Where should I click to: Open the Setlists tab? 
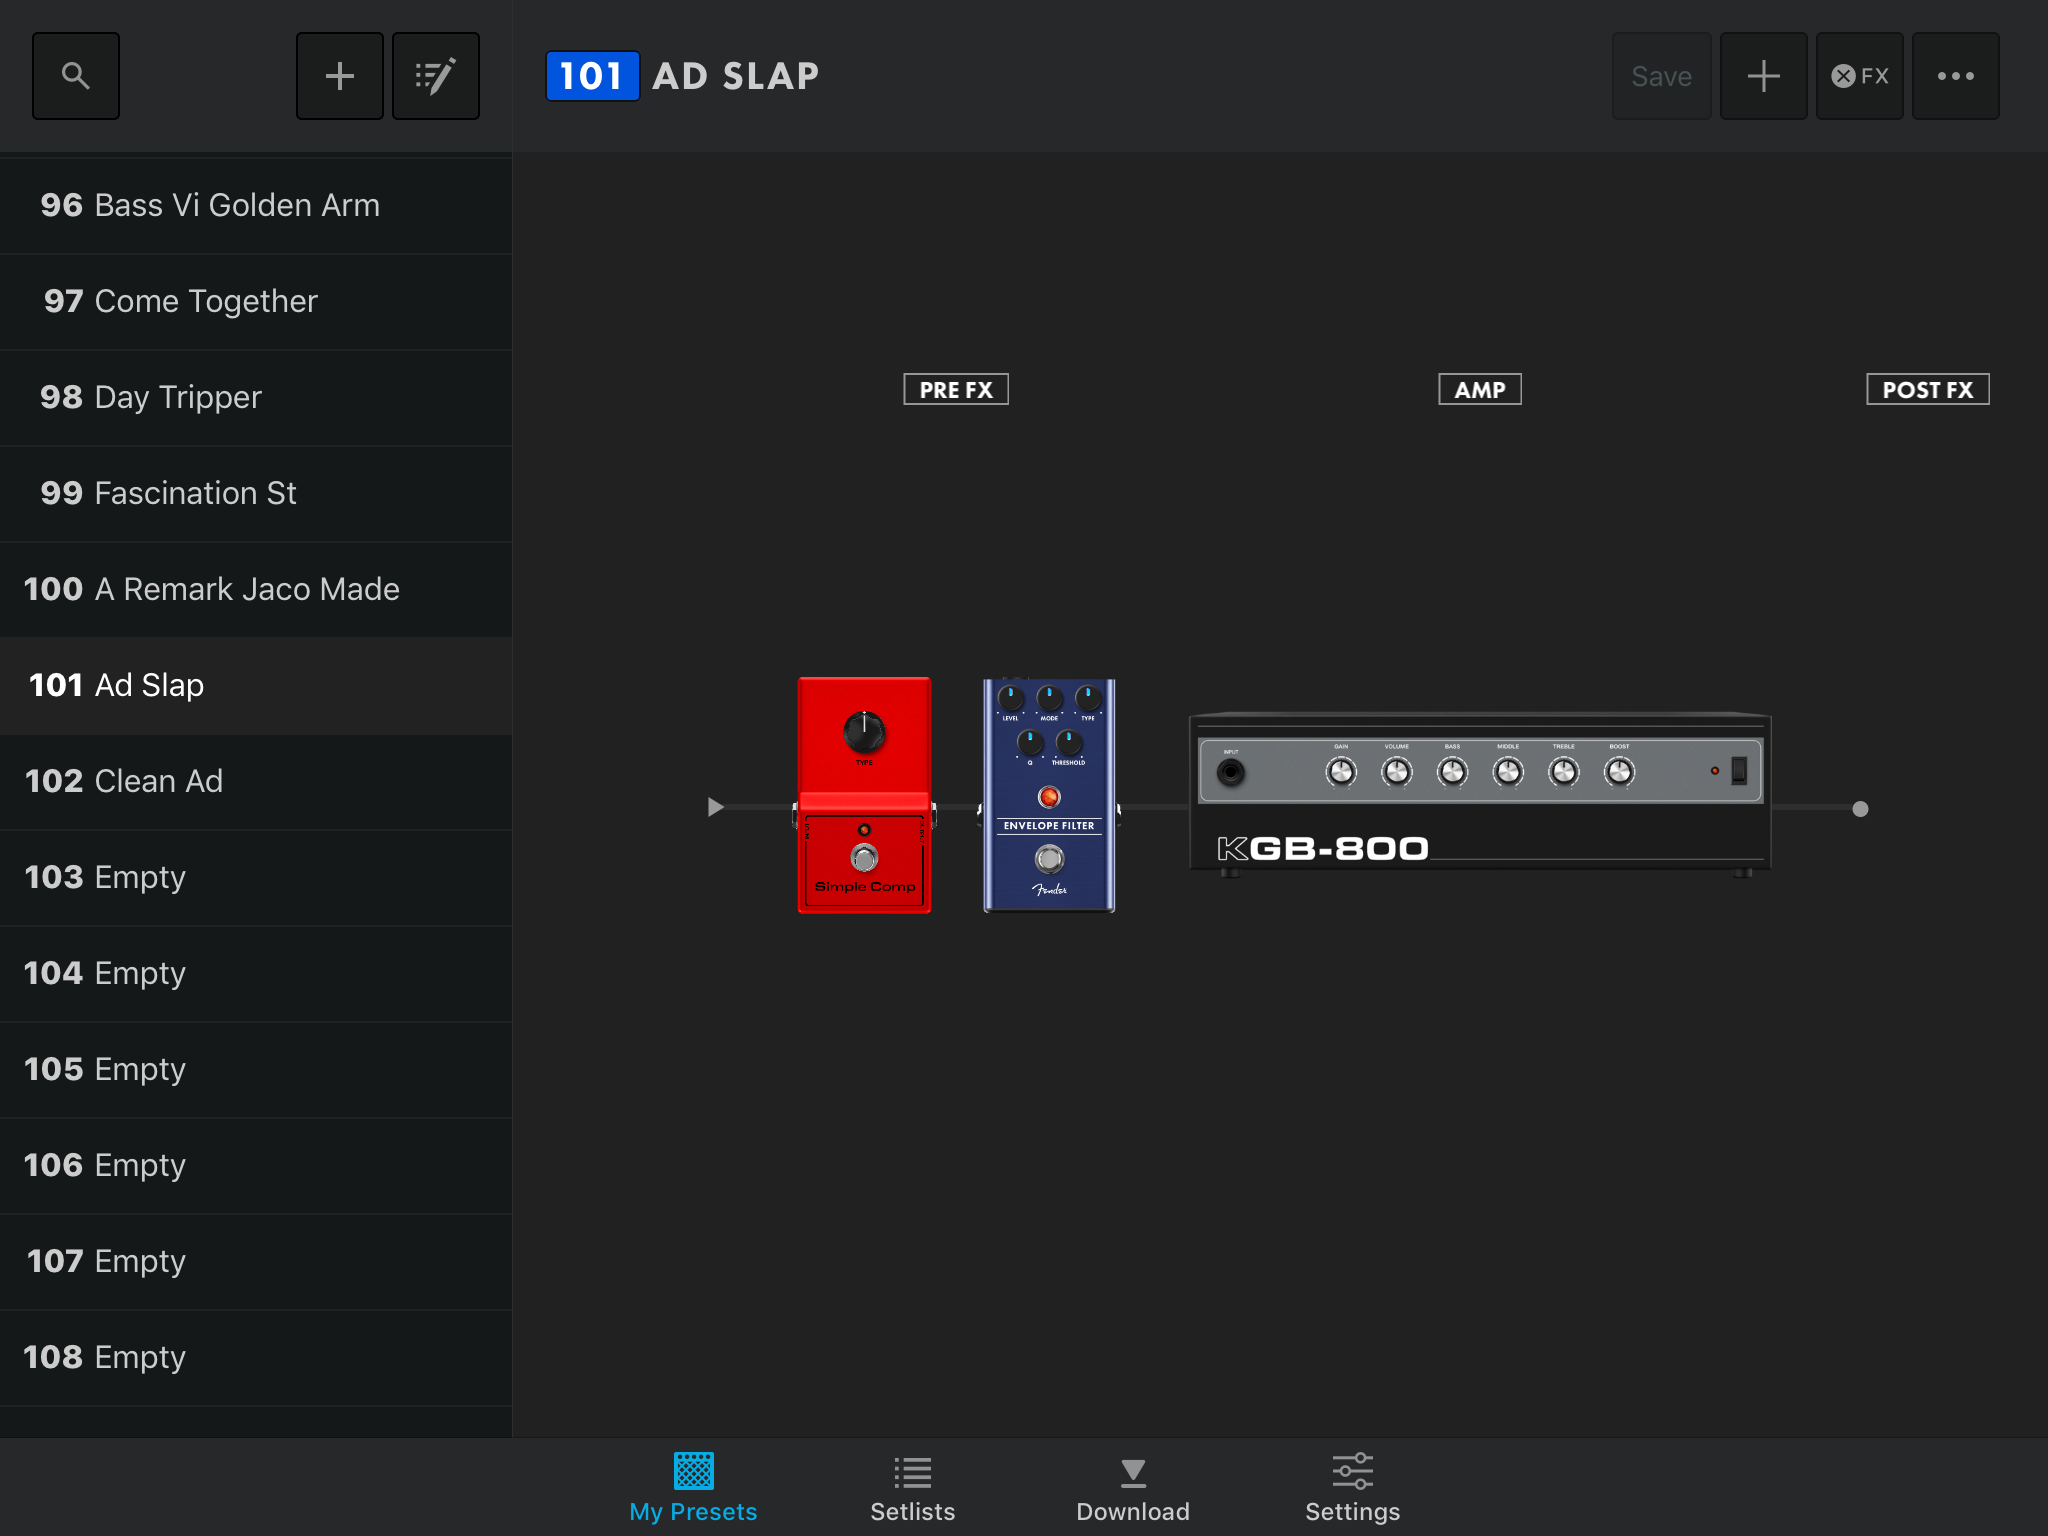913,1488
